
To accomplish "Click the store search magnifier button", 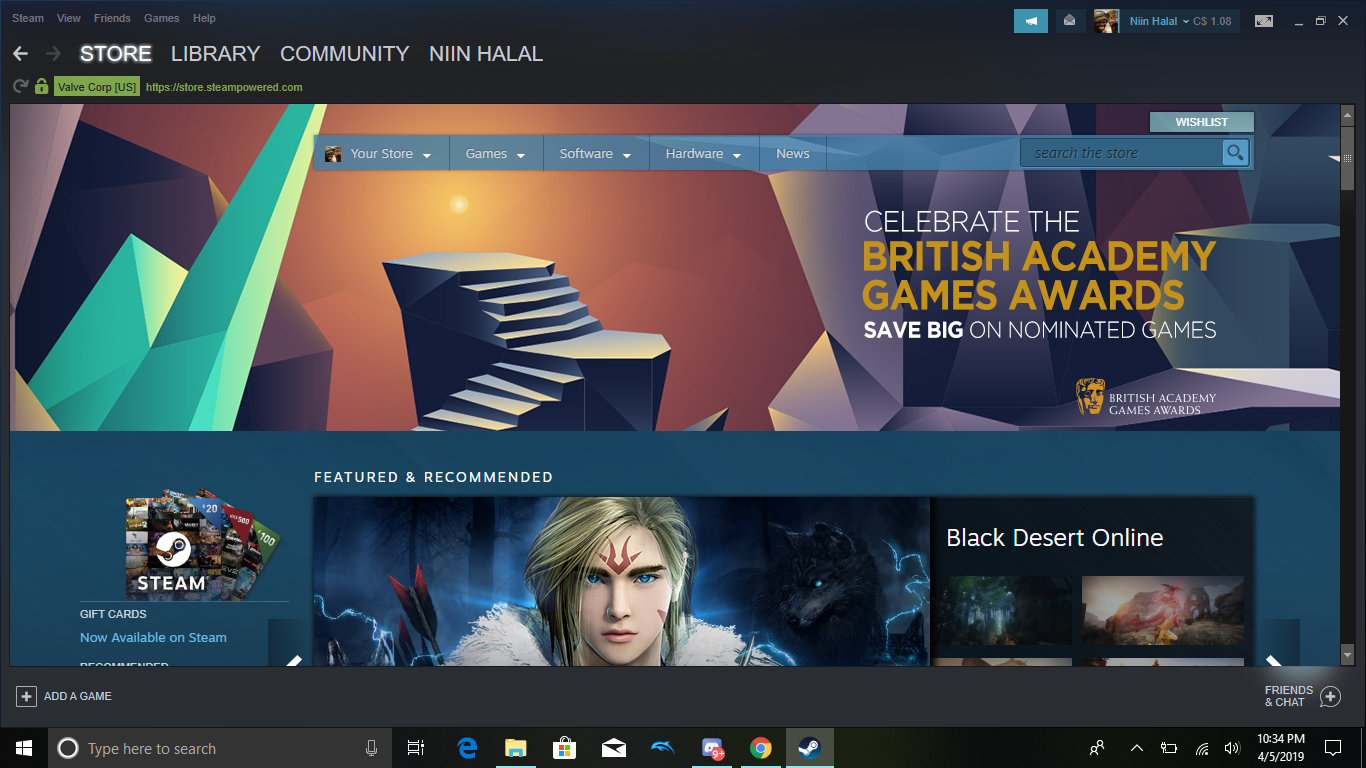I will [1236, 153].
